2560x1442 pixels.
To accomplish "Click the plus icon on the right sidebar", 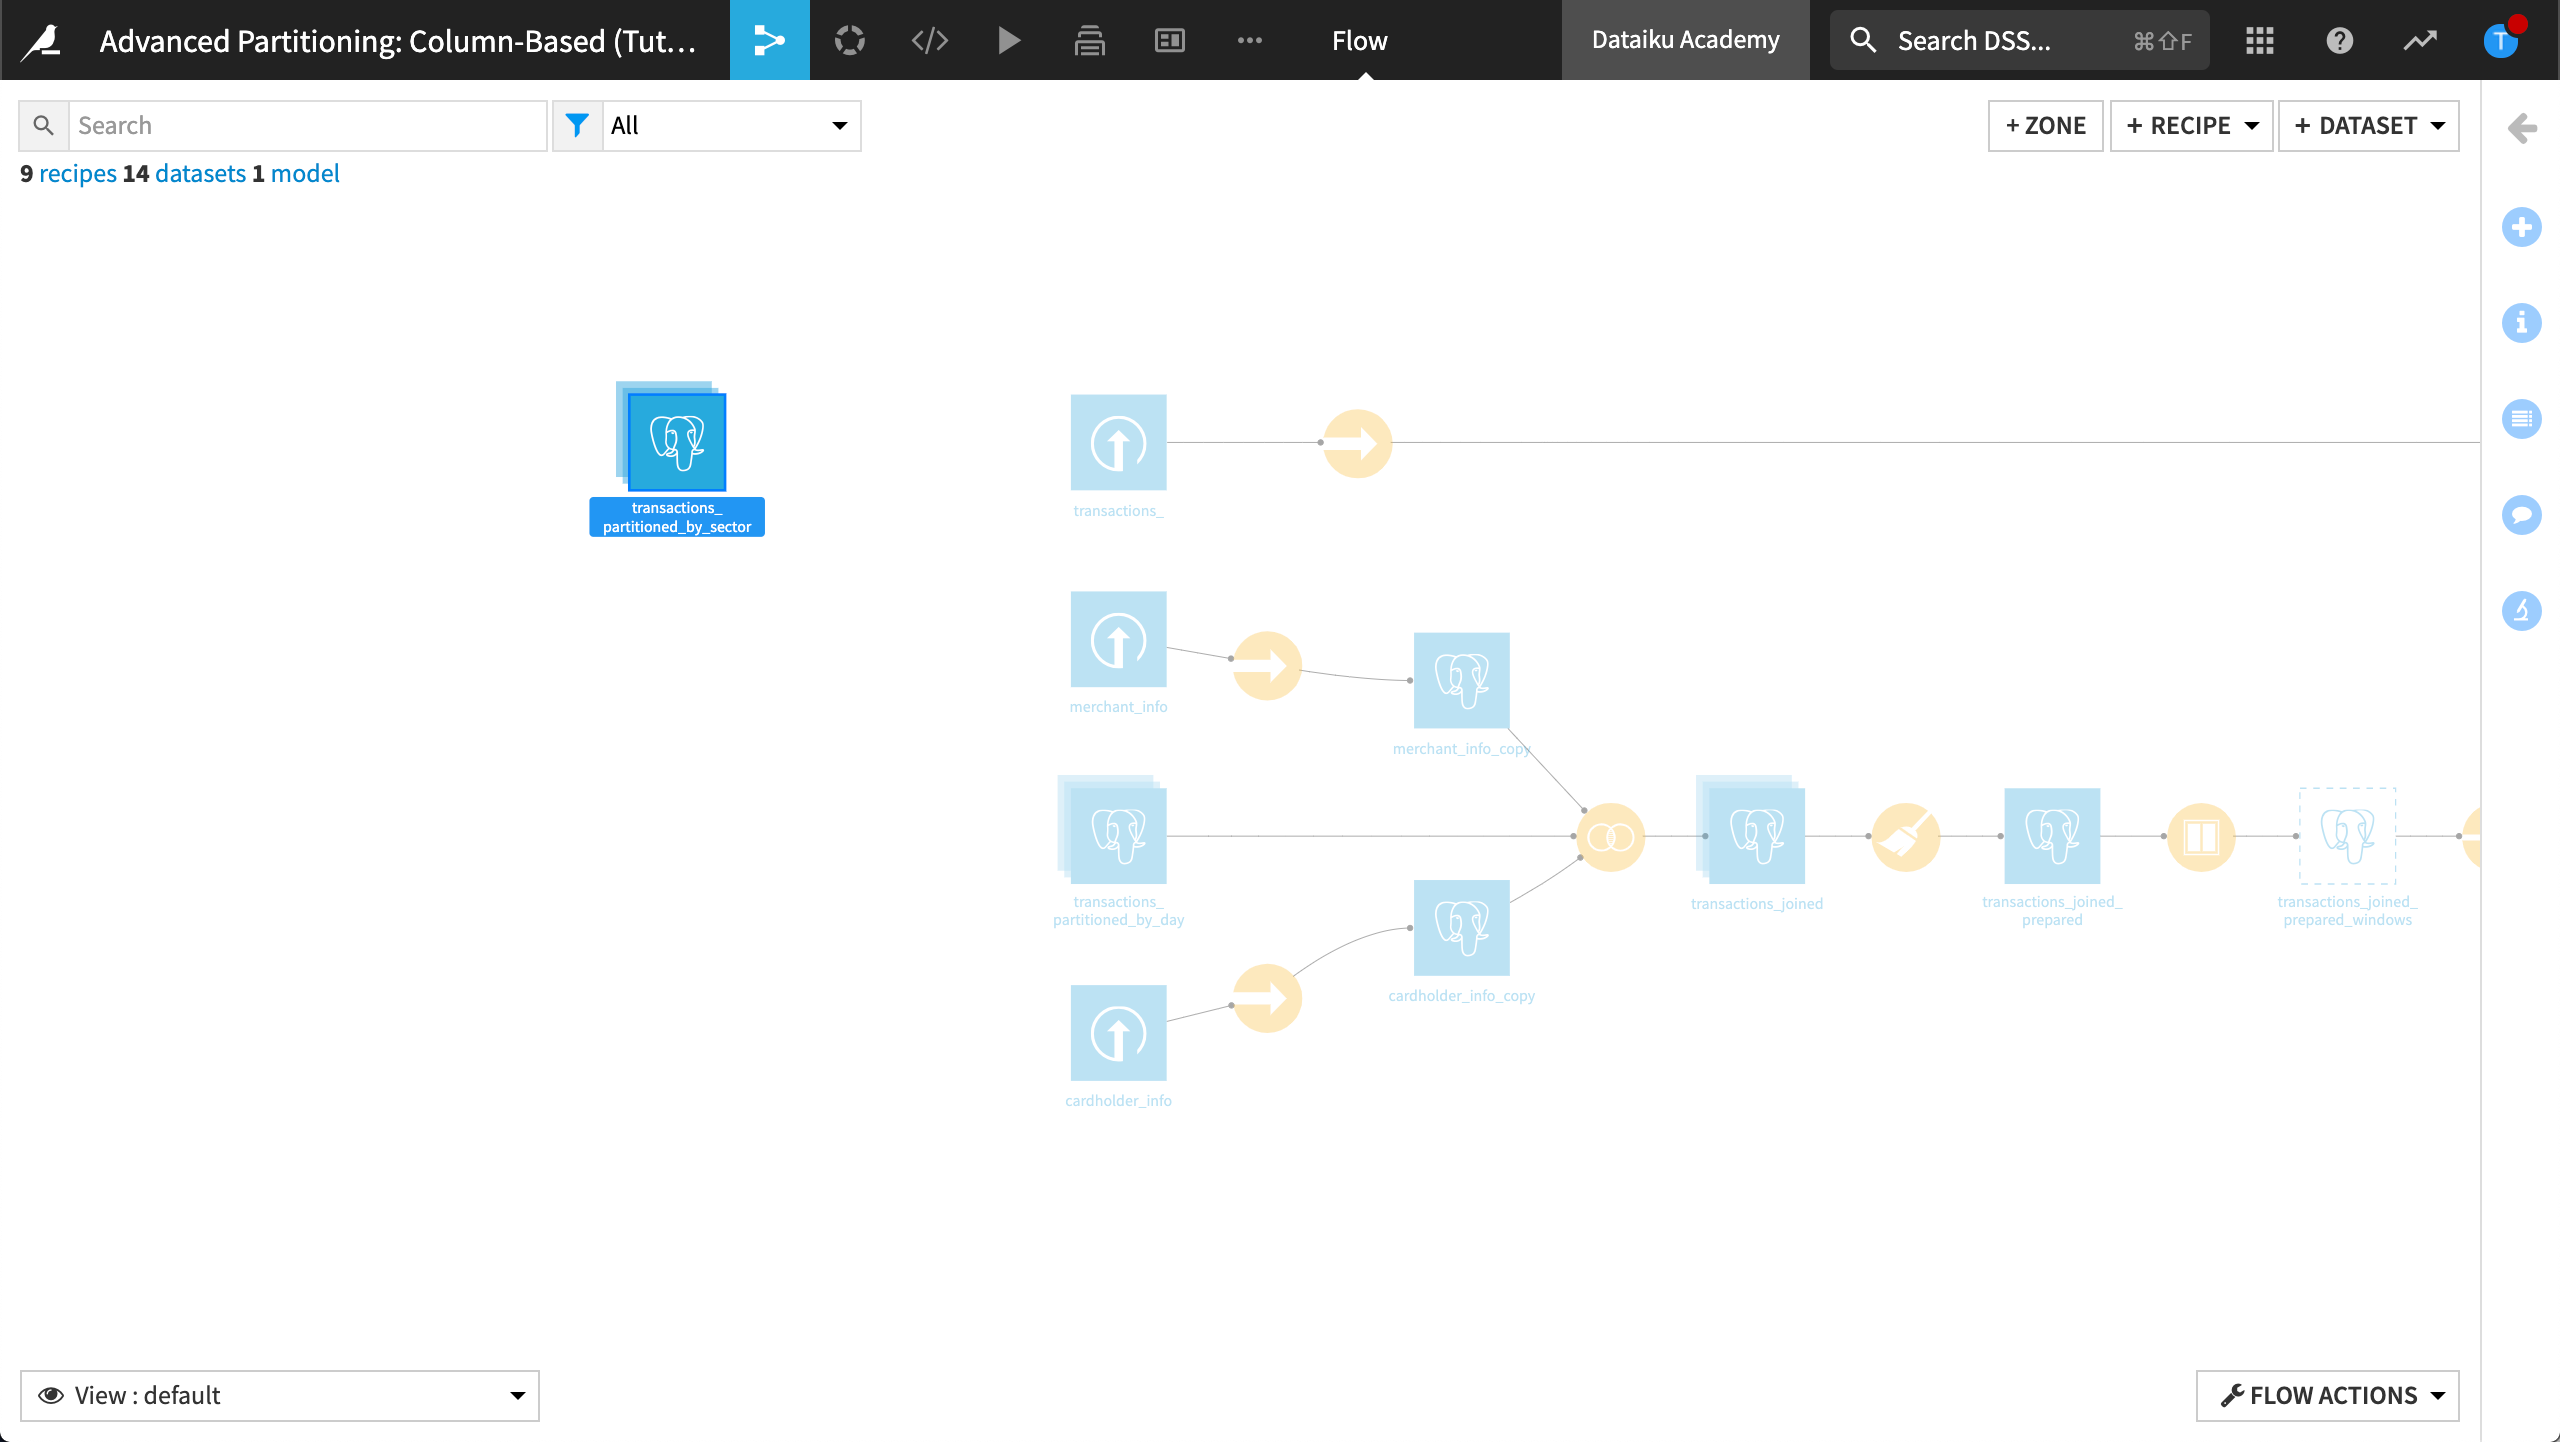I will [x=2523, y=227].
